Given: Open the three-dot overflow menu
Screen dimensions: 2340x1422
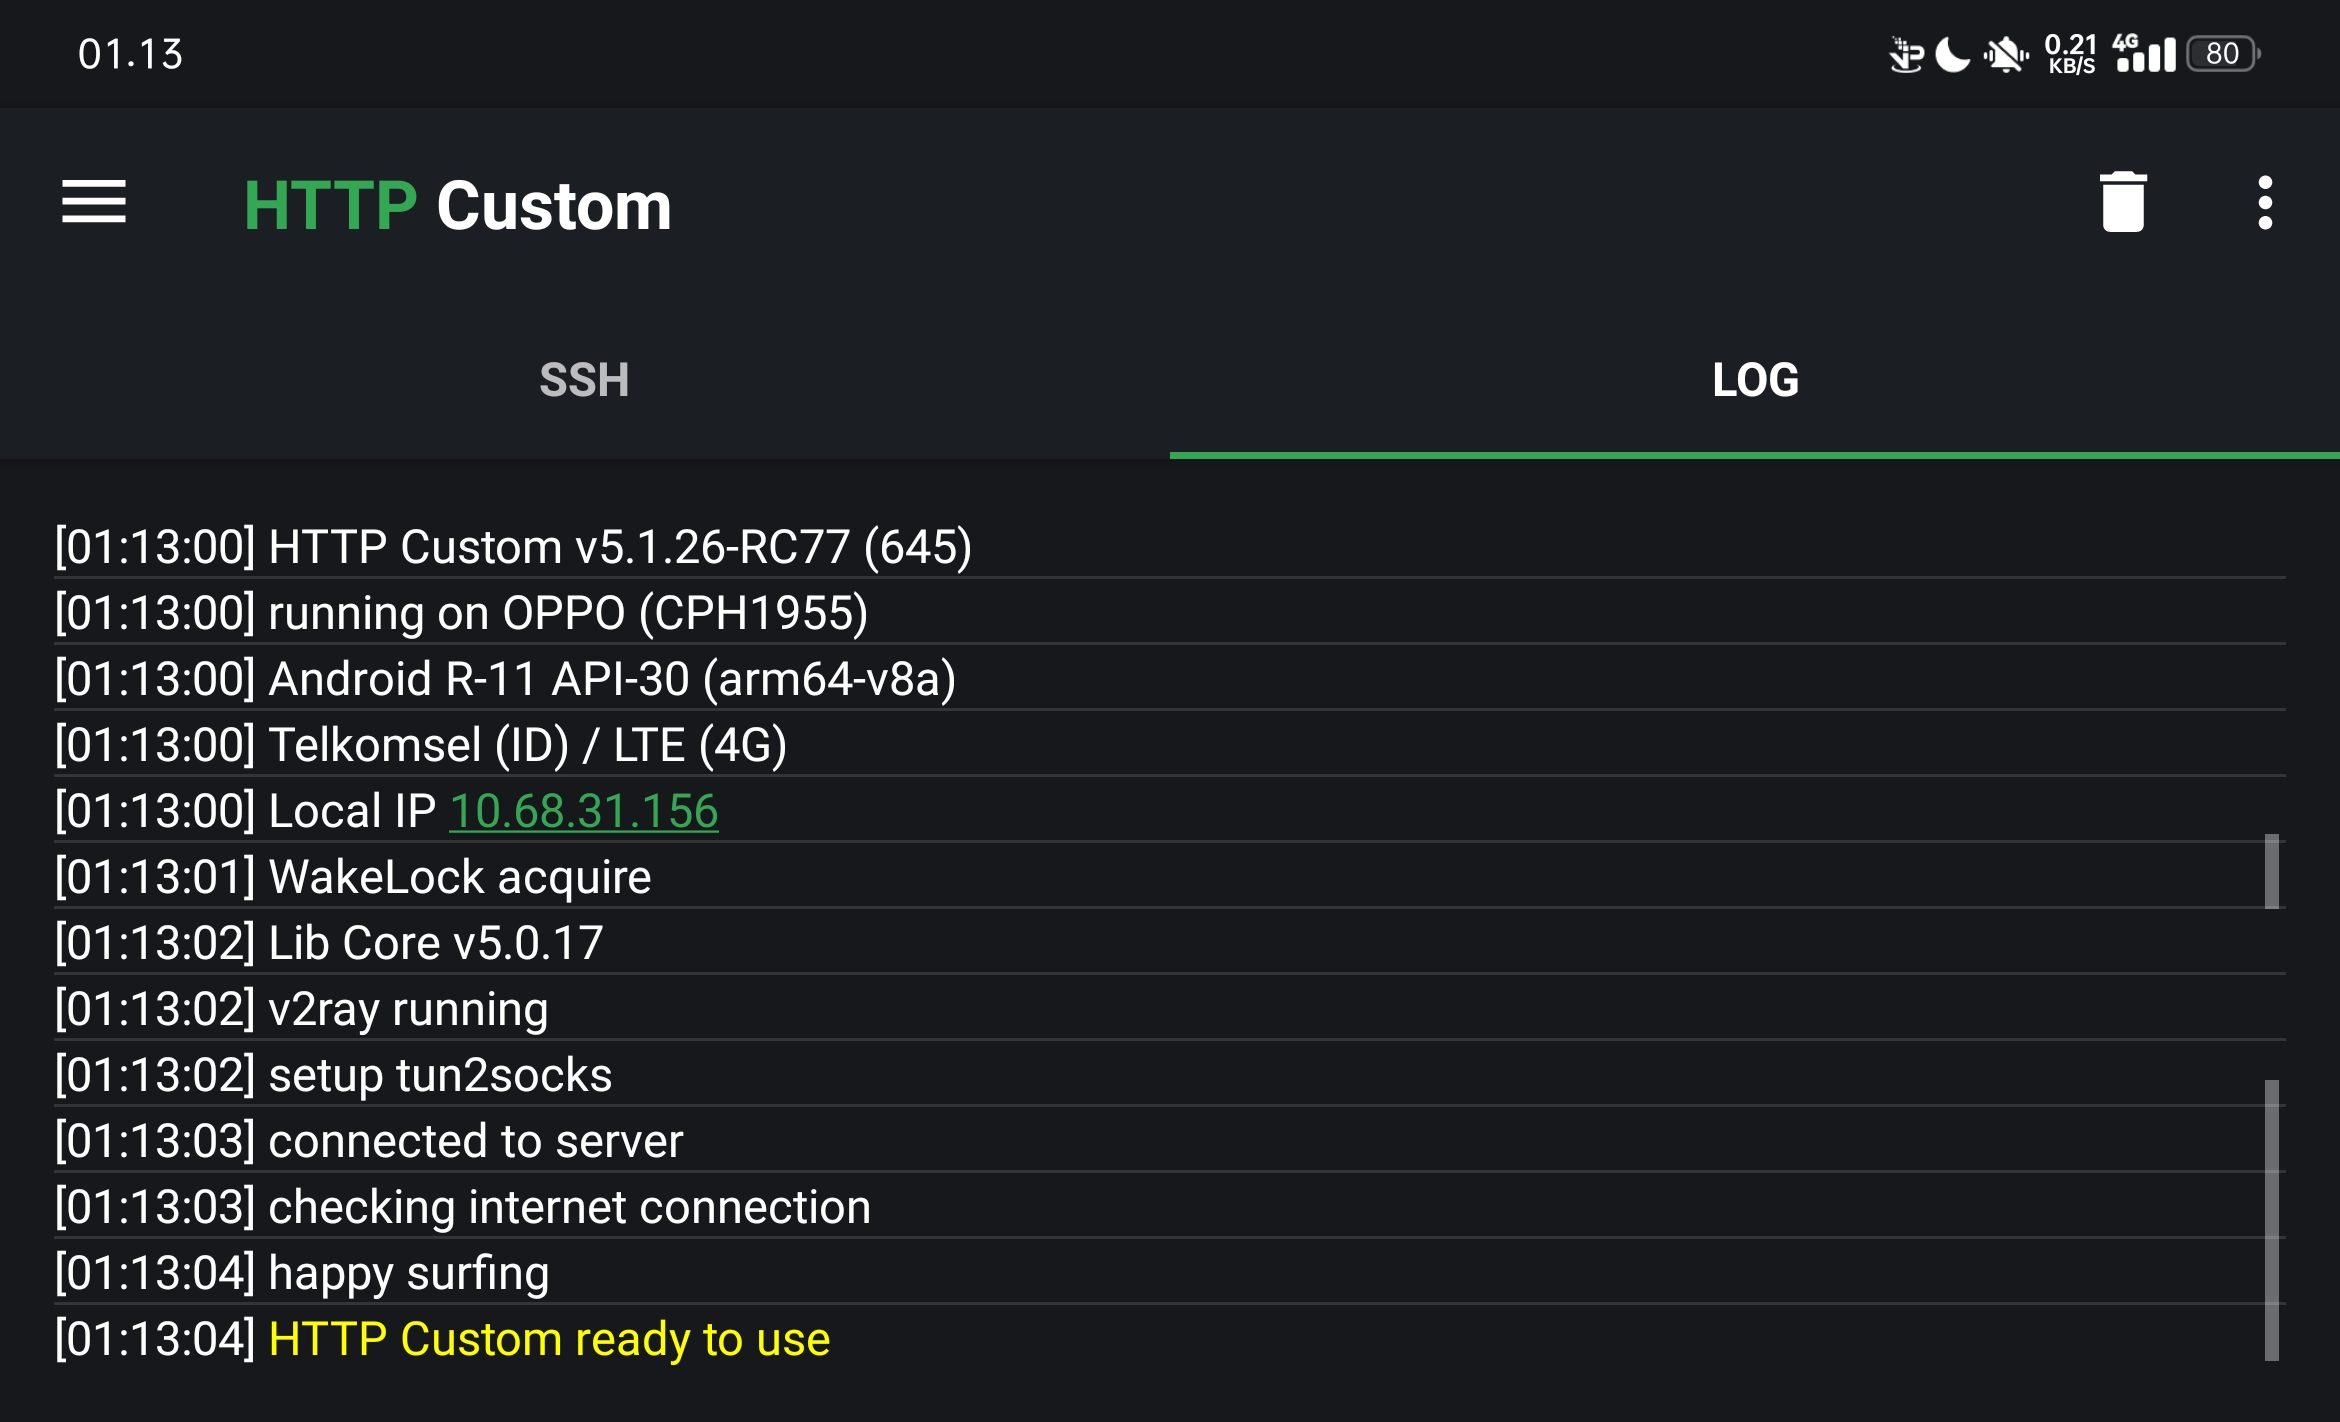Looking at the screenshot, I should (x=2265, y=203).
